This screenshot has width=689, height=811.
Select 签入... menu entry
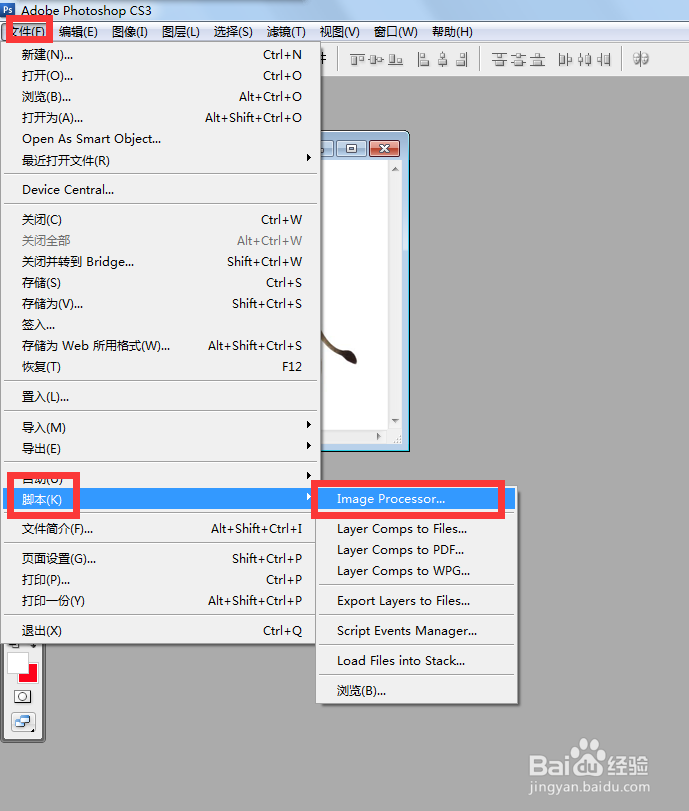tap(161, 325)
